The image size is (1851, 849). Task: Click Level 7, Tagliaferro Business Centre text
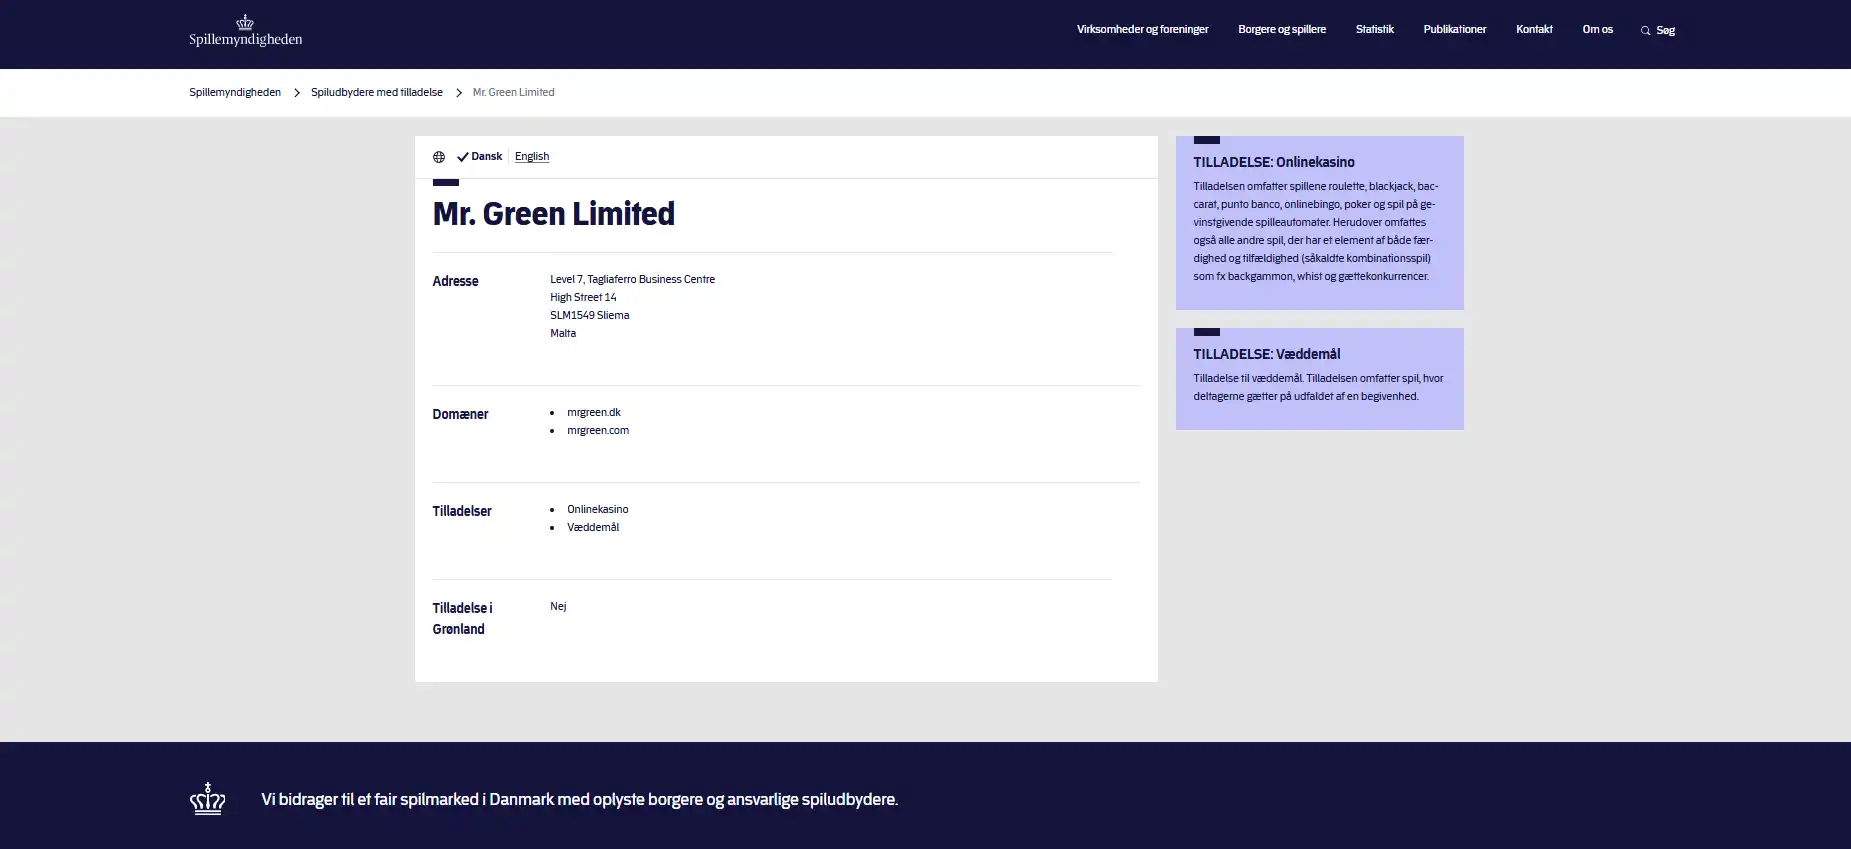pos(632,280)
